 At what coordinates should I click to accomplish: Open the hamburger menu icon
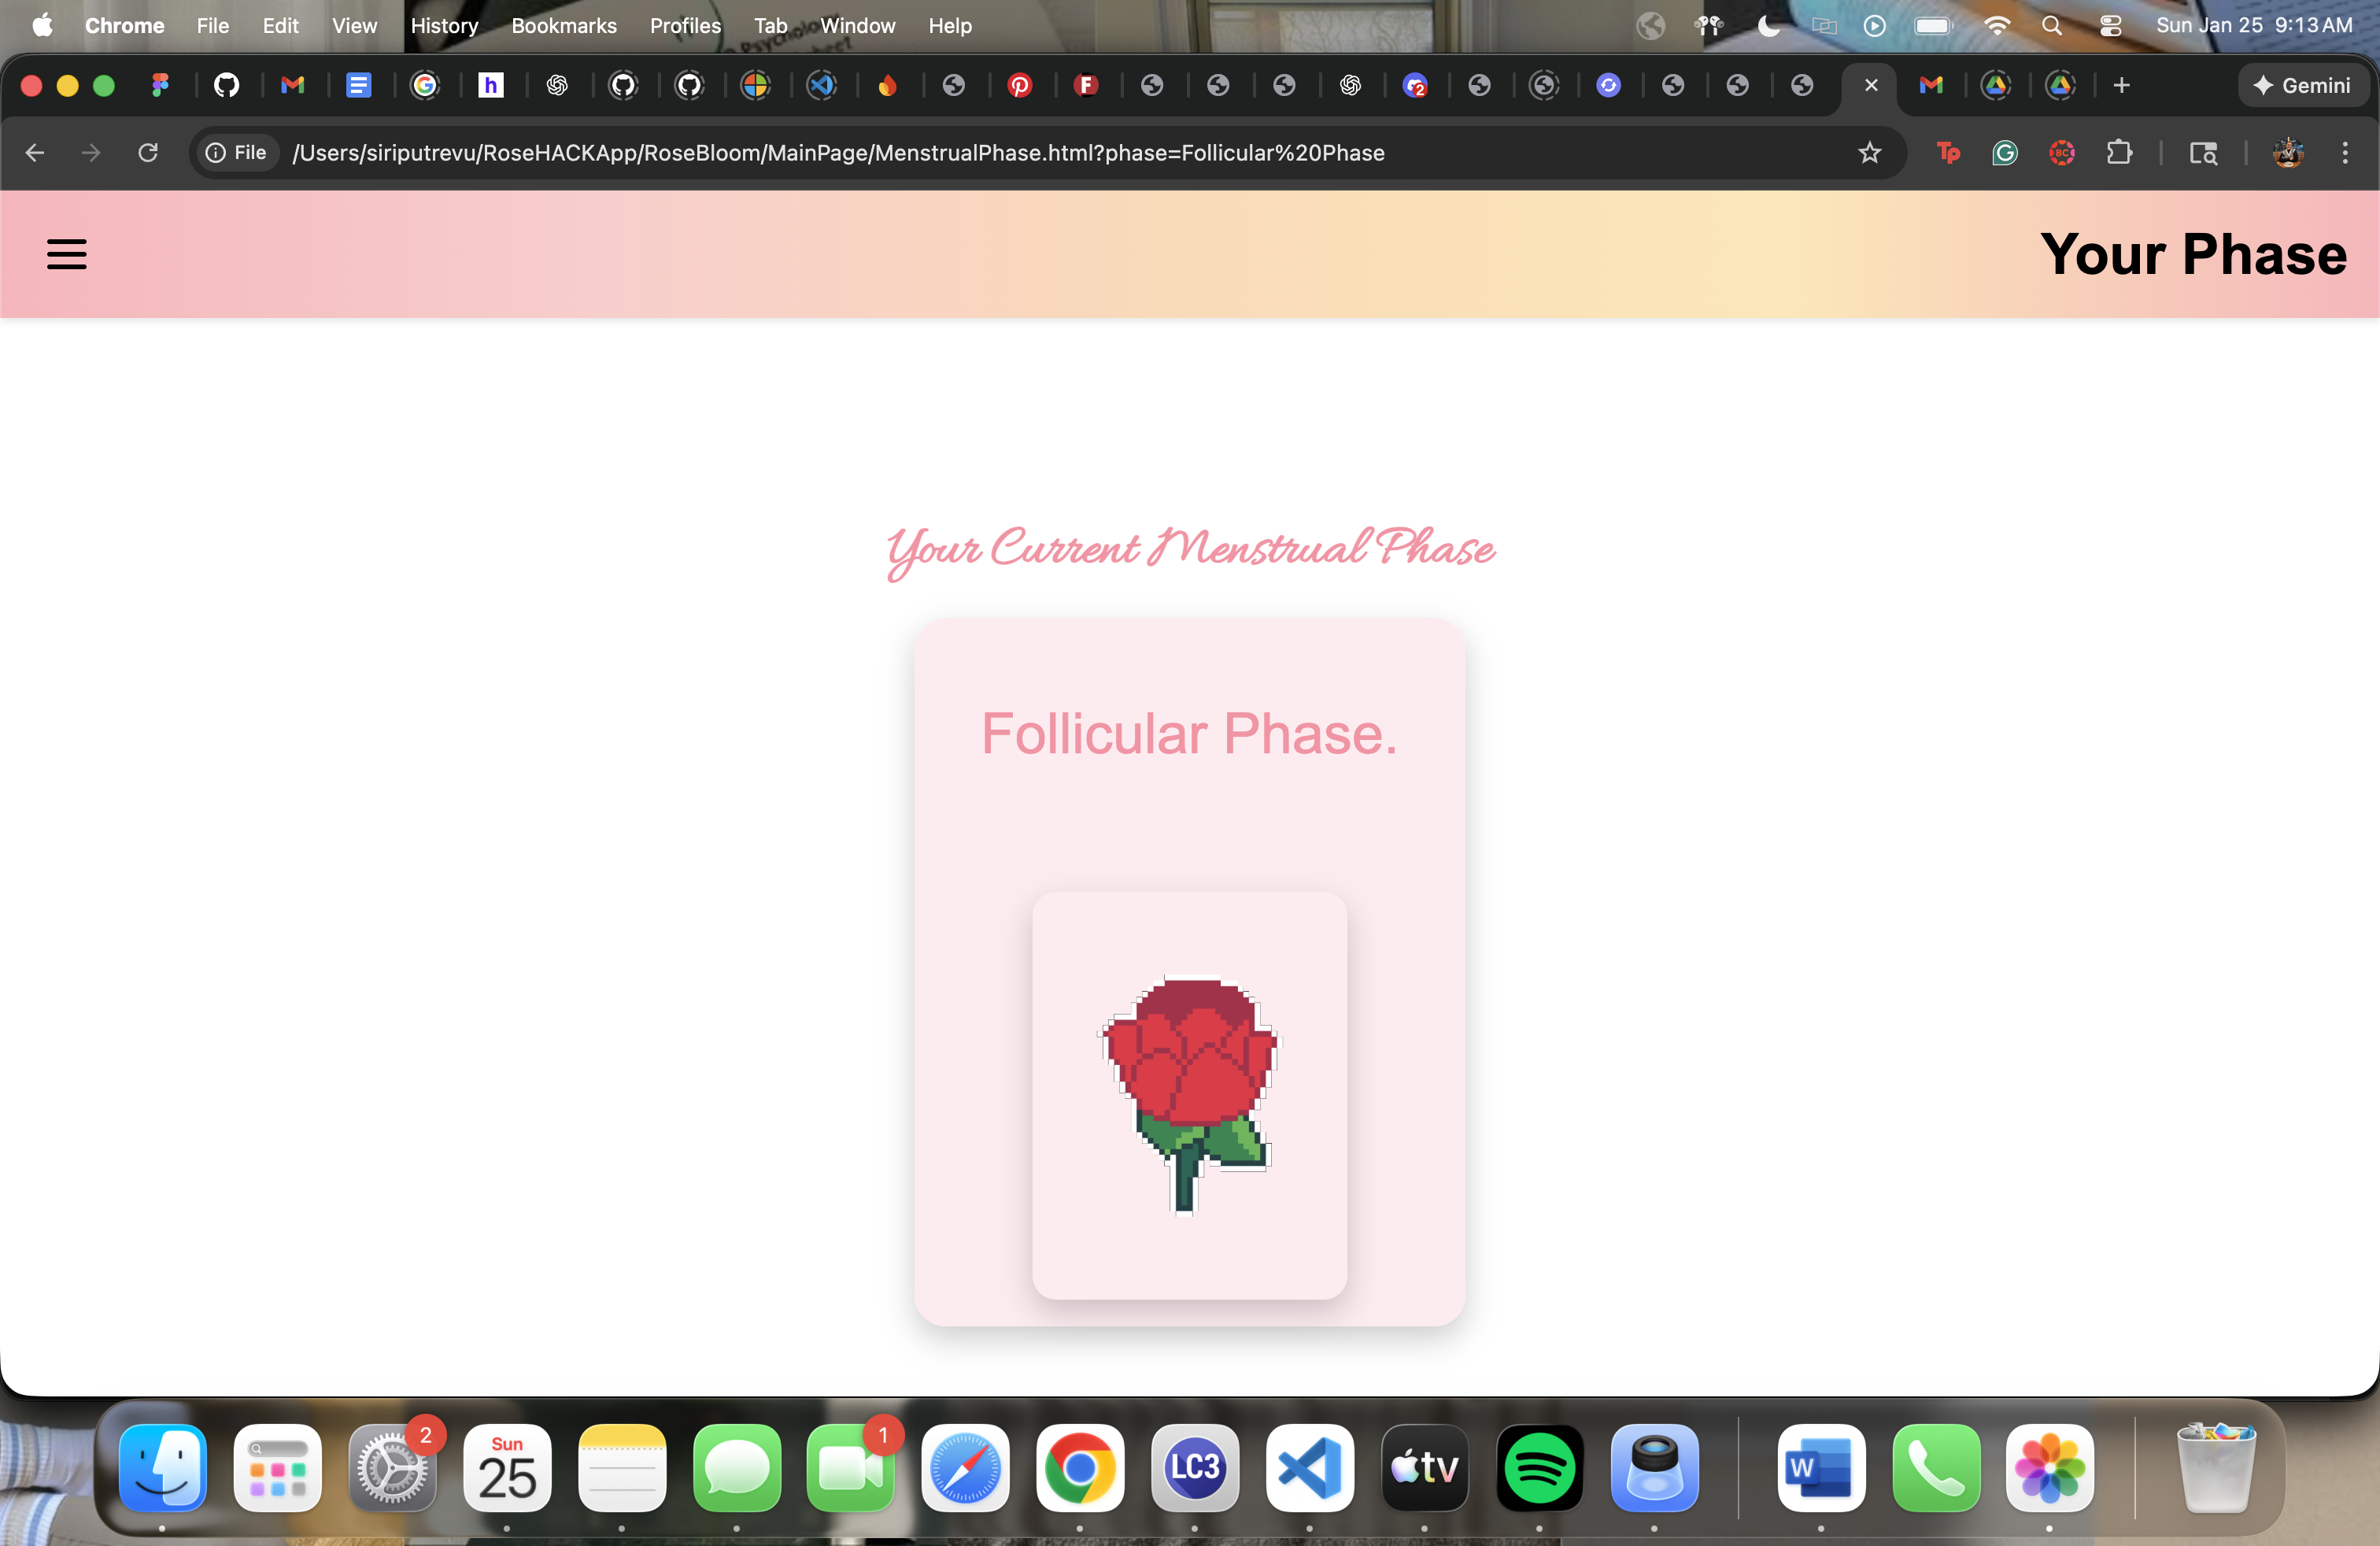coord(66,254)
